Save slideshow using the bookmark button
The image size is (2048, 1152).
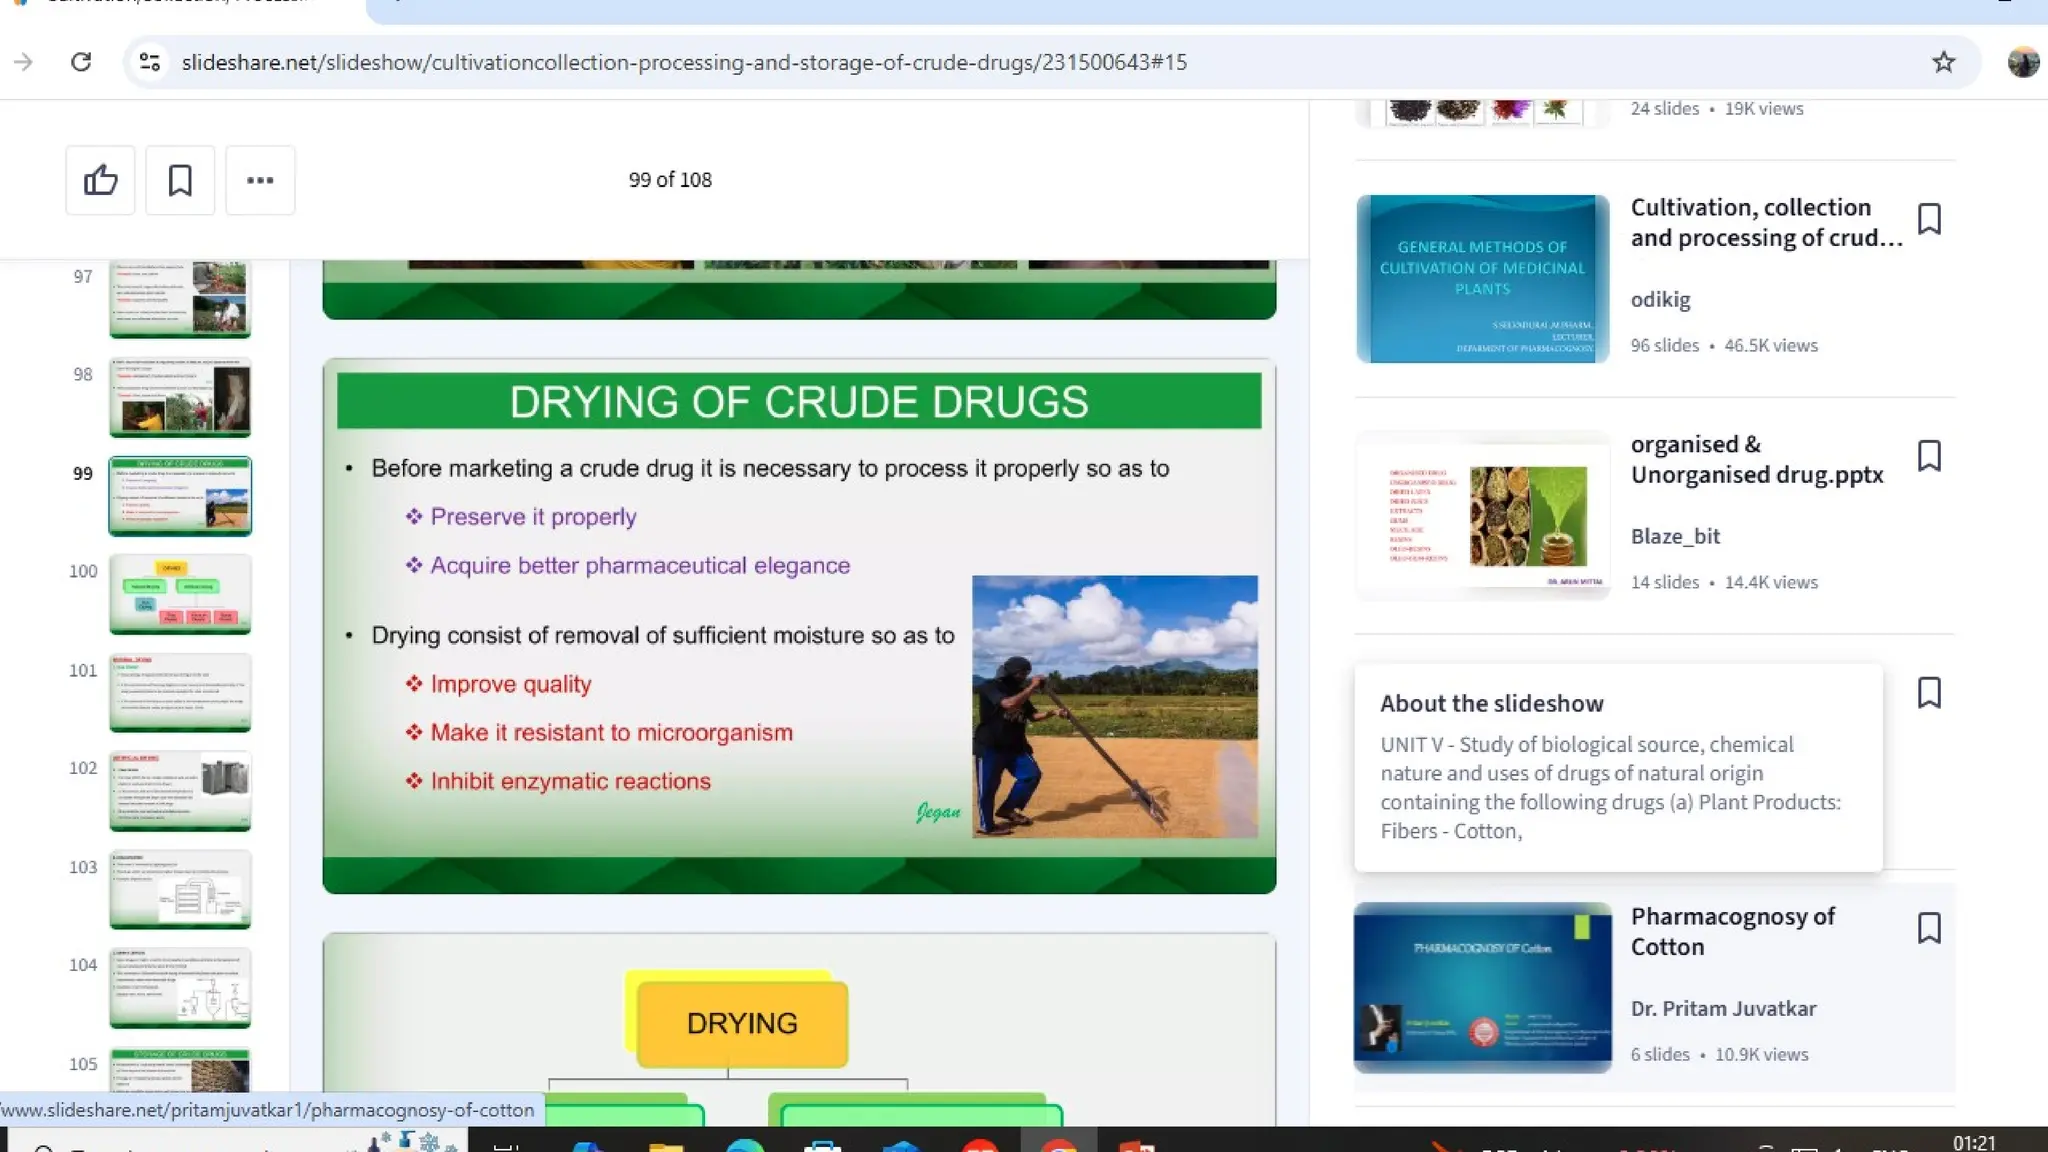click(x=180, y=180)
